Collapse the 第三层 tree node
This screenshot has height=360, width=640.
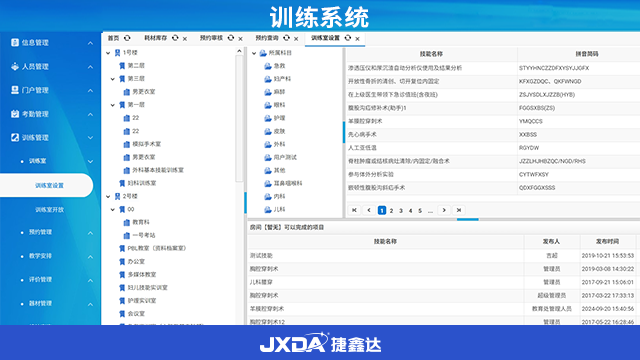coord(113,79)
